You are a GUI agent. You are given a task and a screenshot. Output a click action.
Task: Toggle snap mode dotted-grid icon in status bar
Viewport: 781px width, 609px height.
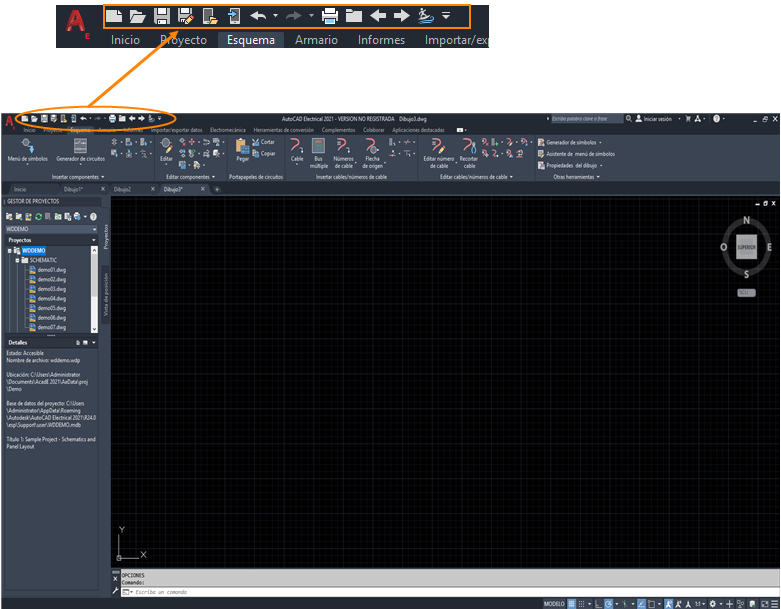click(581, 604)
